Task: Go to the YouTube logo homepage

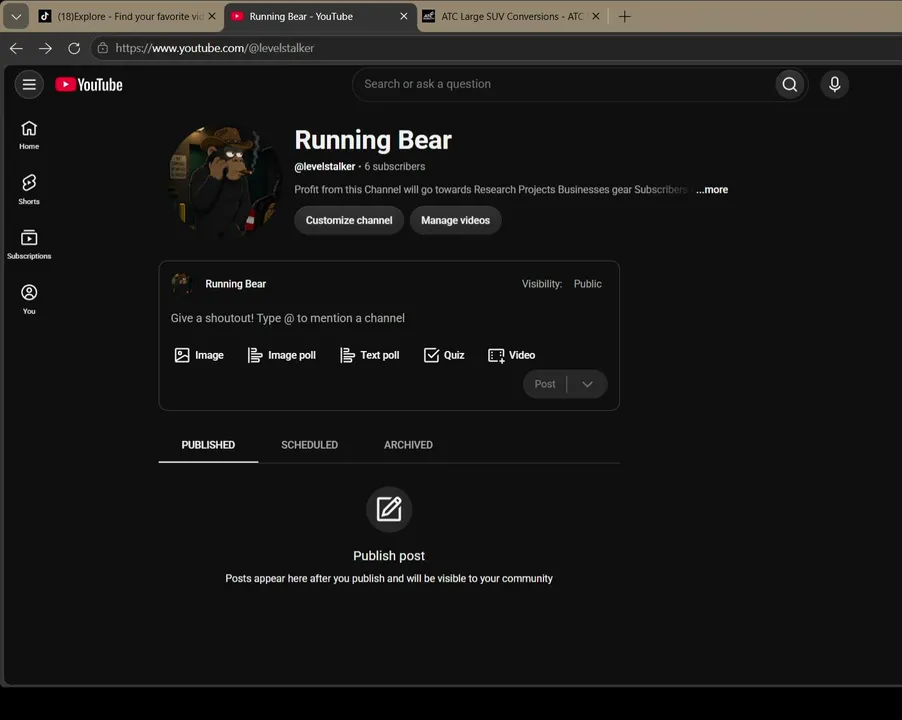Action: (x=89, y=85)
